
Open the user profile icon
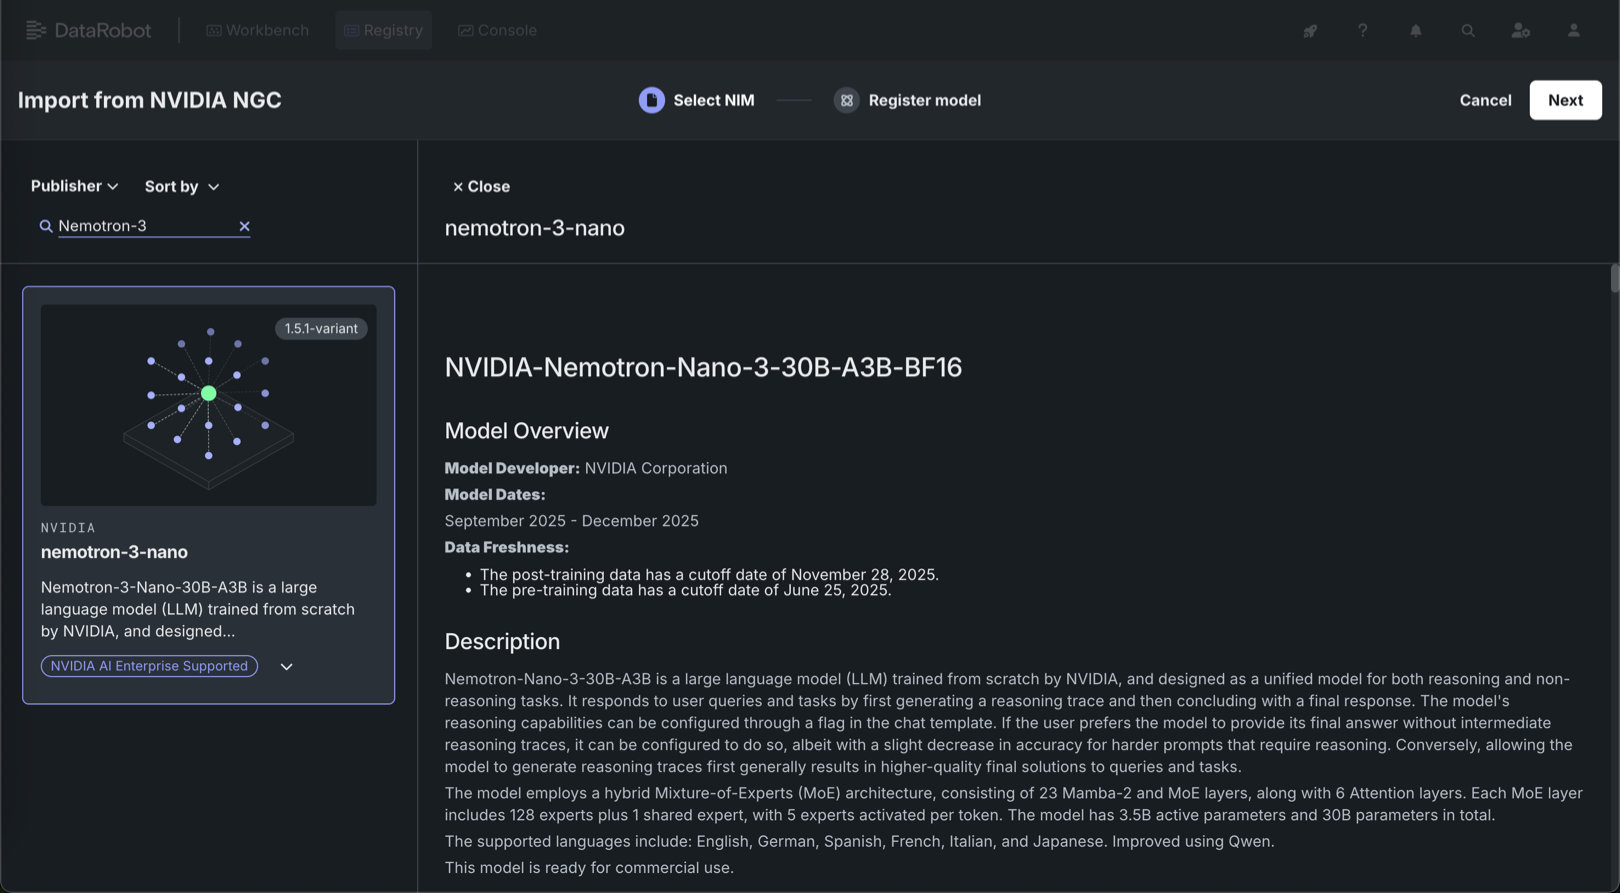[x=1573, y=31]
